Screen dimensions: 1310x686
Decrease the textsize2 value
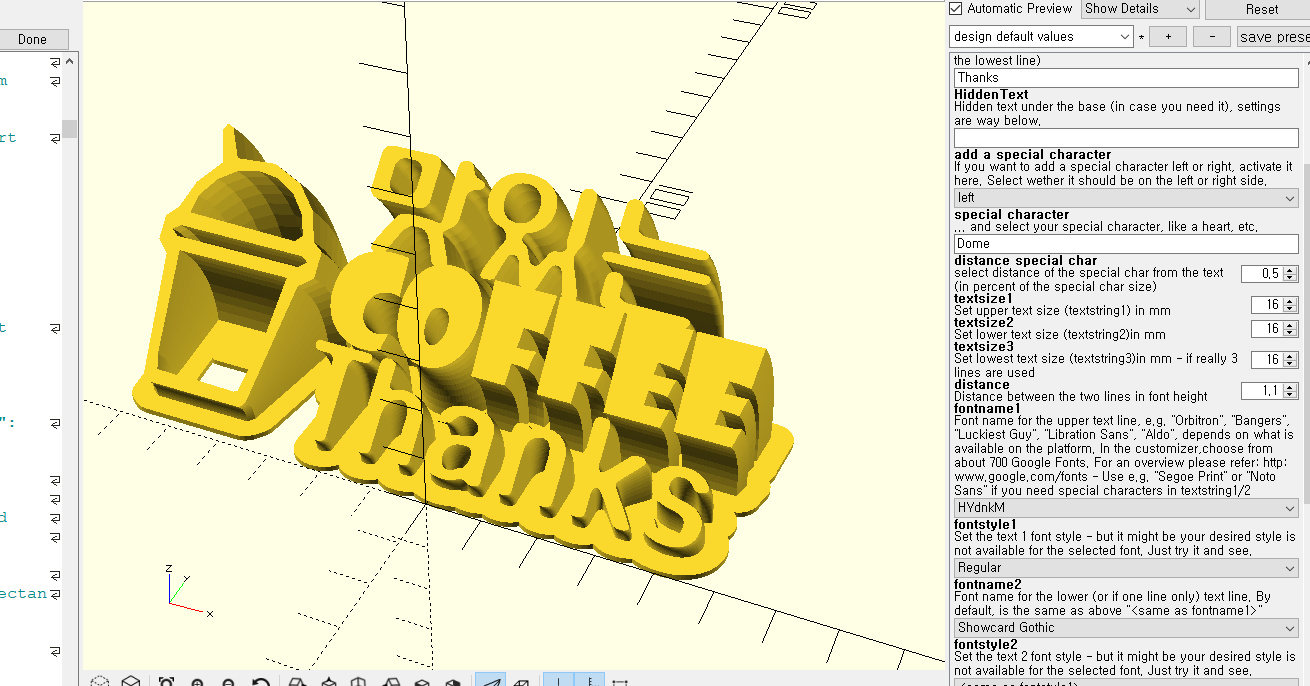click(x=1291, y=333)
